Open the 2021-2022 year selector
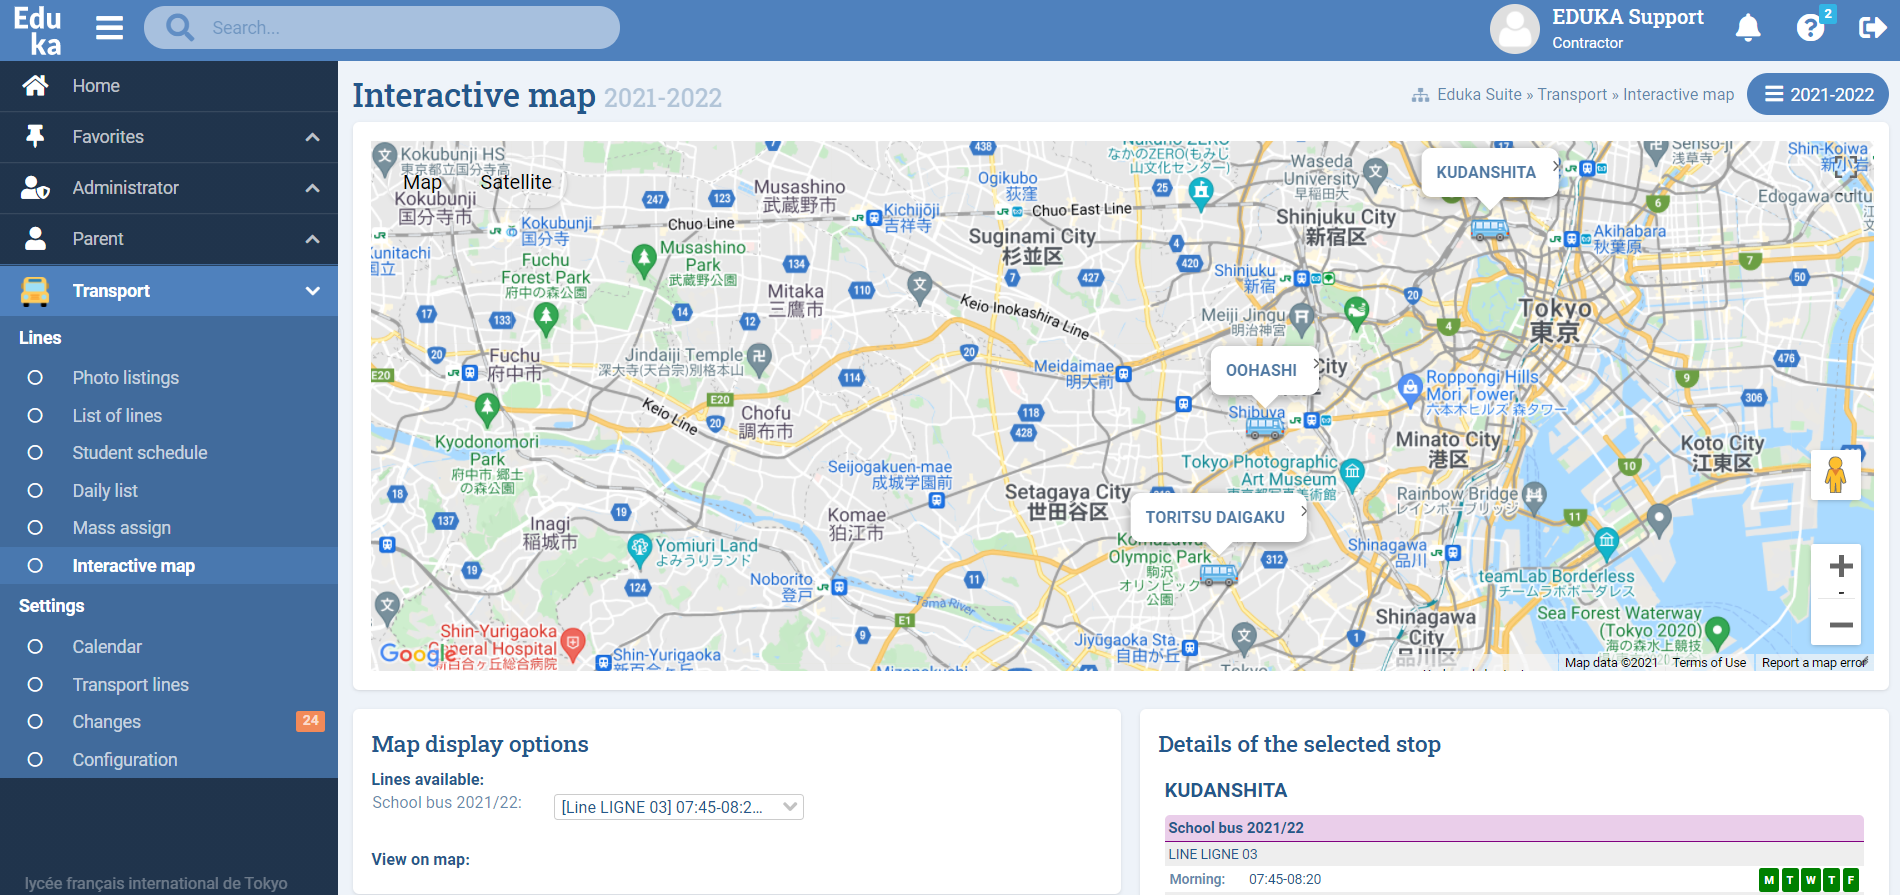1900x895 pixels. pos(1818,94)
